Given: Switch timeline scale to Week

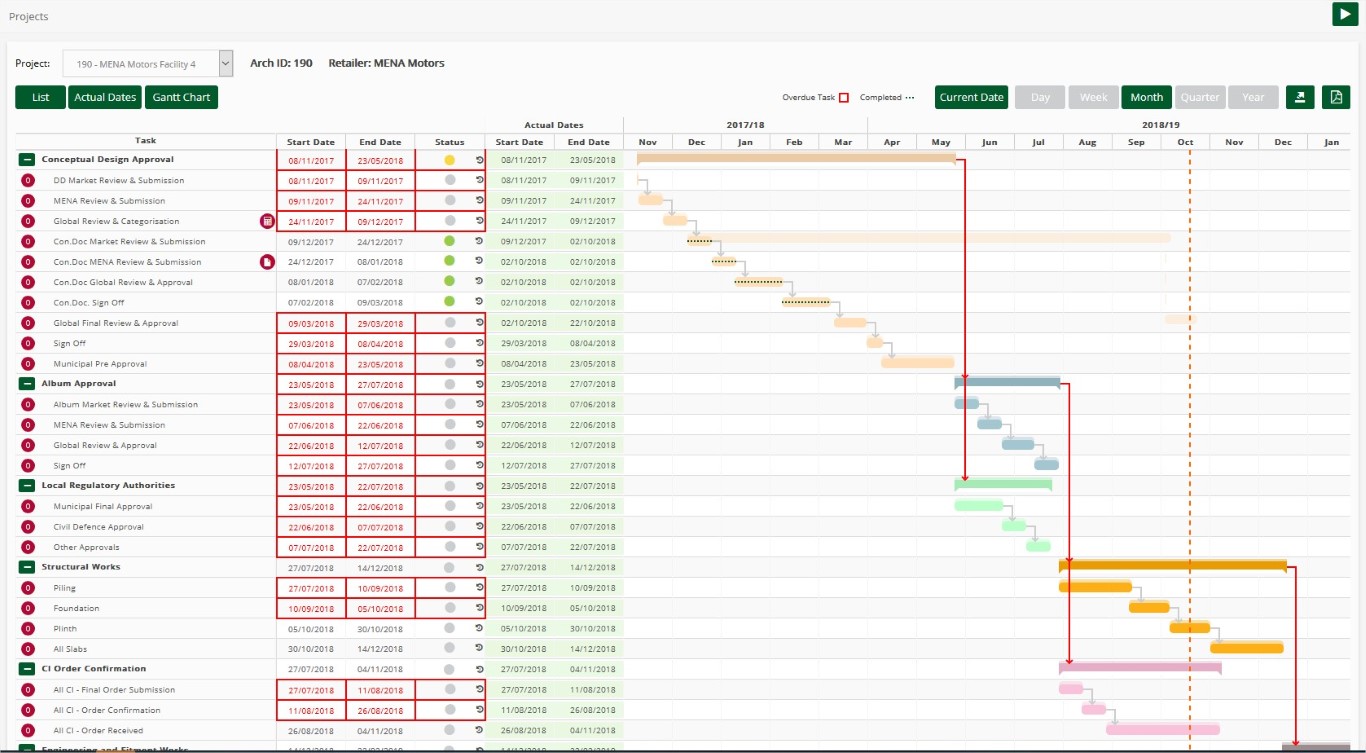Looking at the screenshot, I should pos(1093,97).
